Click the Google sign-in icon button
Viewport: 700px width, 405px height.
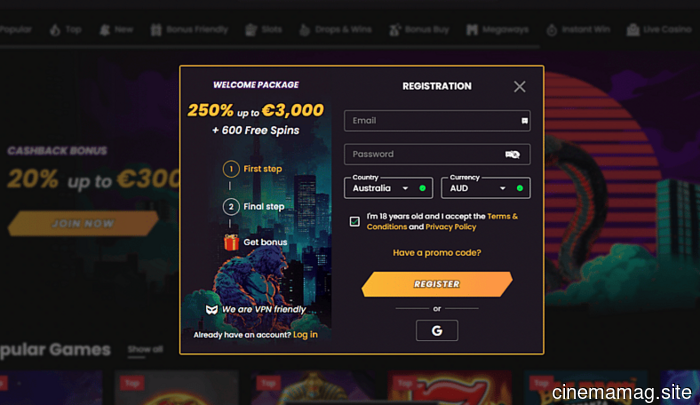pyautogui.click(x=437, y=330)
